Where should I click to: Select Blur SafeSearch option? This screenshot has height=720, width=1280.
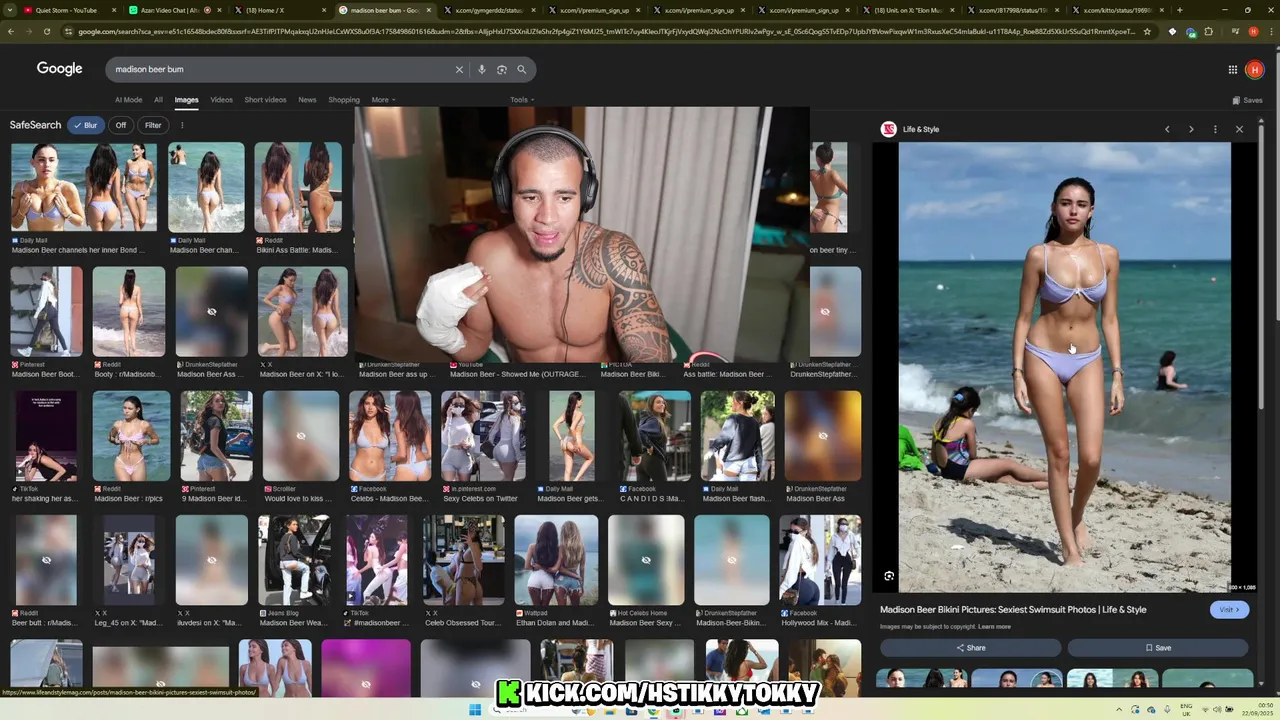click(86, 125)
